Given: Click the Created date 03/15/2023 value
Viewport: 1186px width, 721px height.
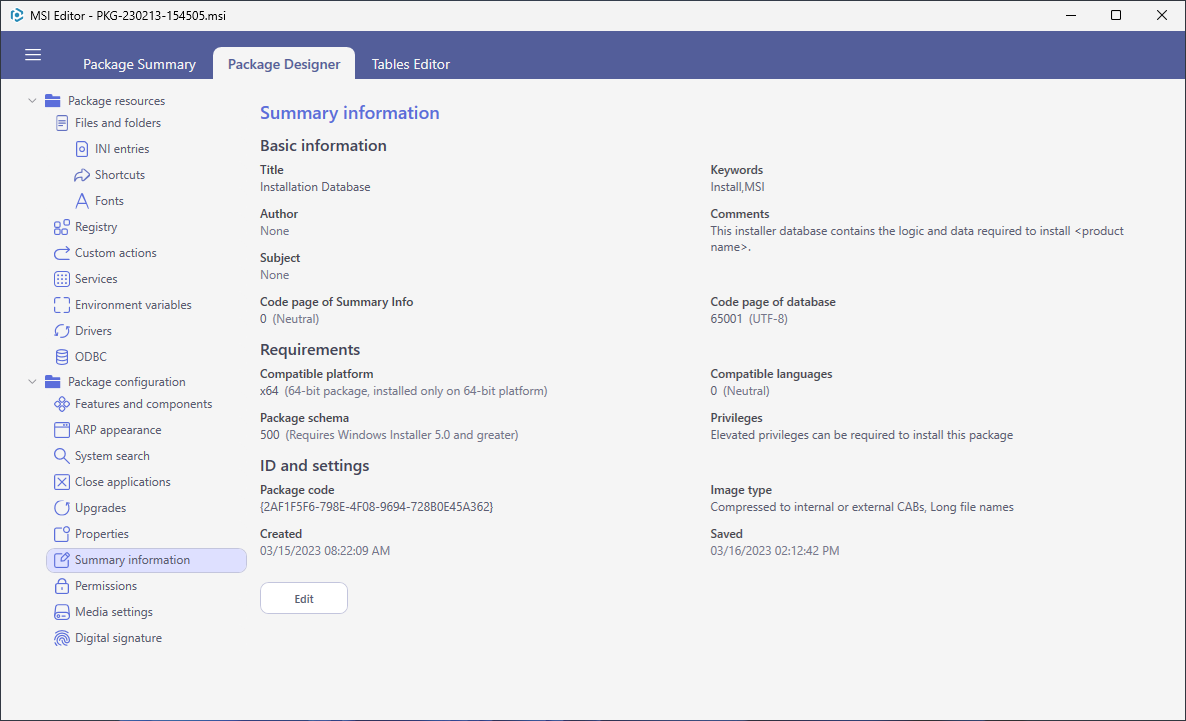Looking at the screenshot, I should tap(325, 551).
